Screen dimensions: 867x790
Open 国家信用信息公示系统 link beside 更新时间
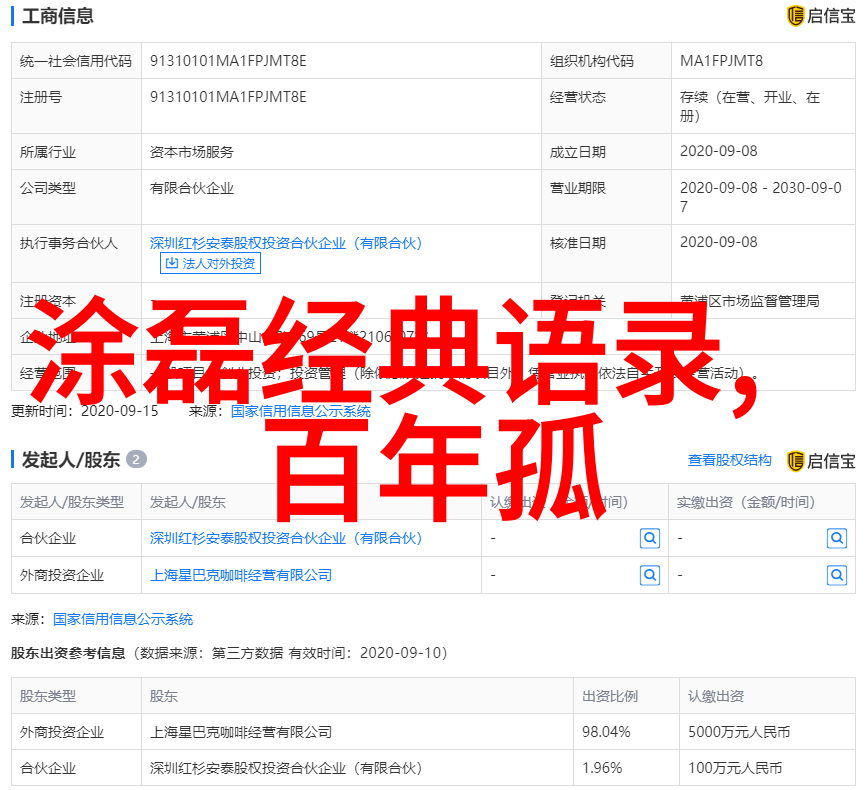[x=301, y=411]
